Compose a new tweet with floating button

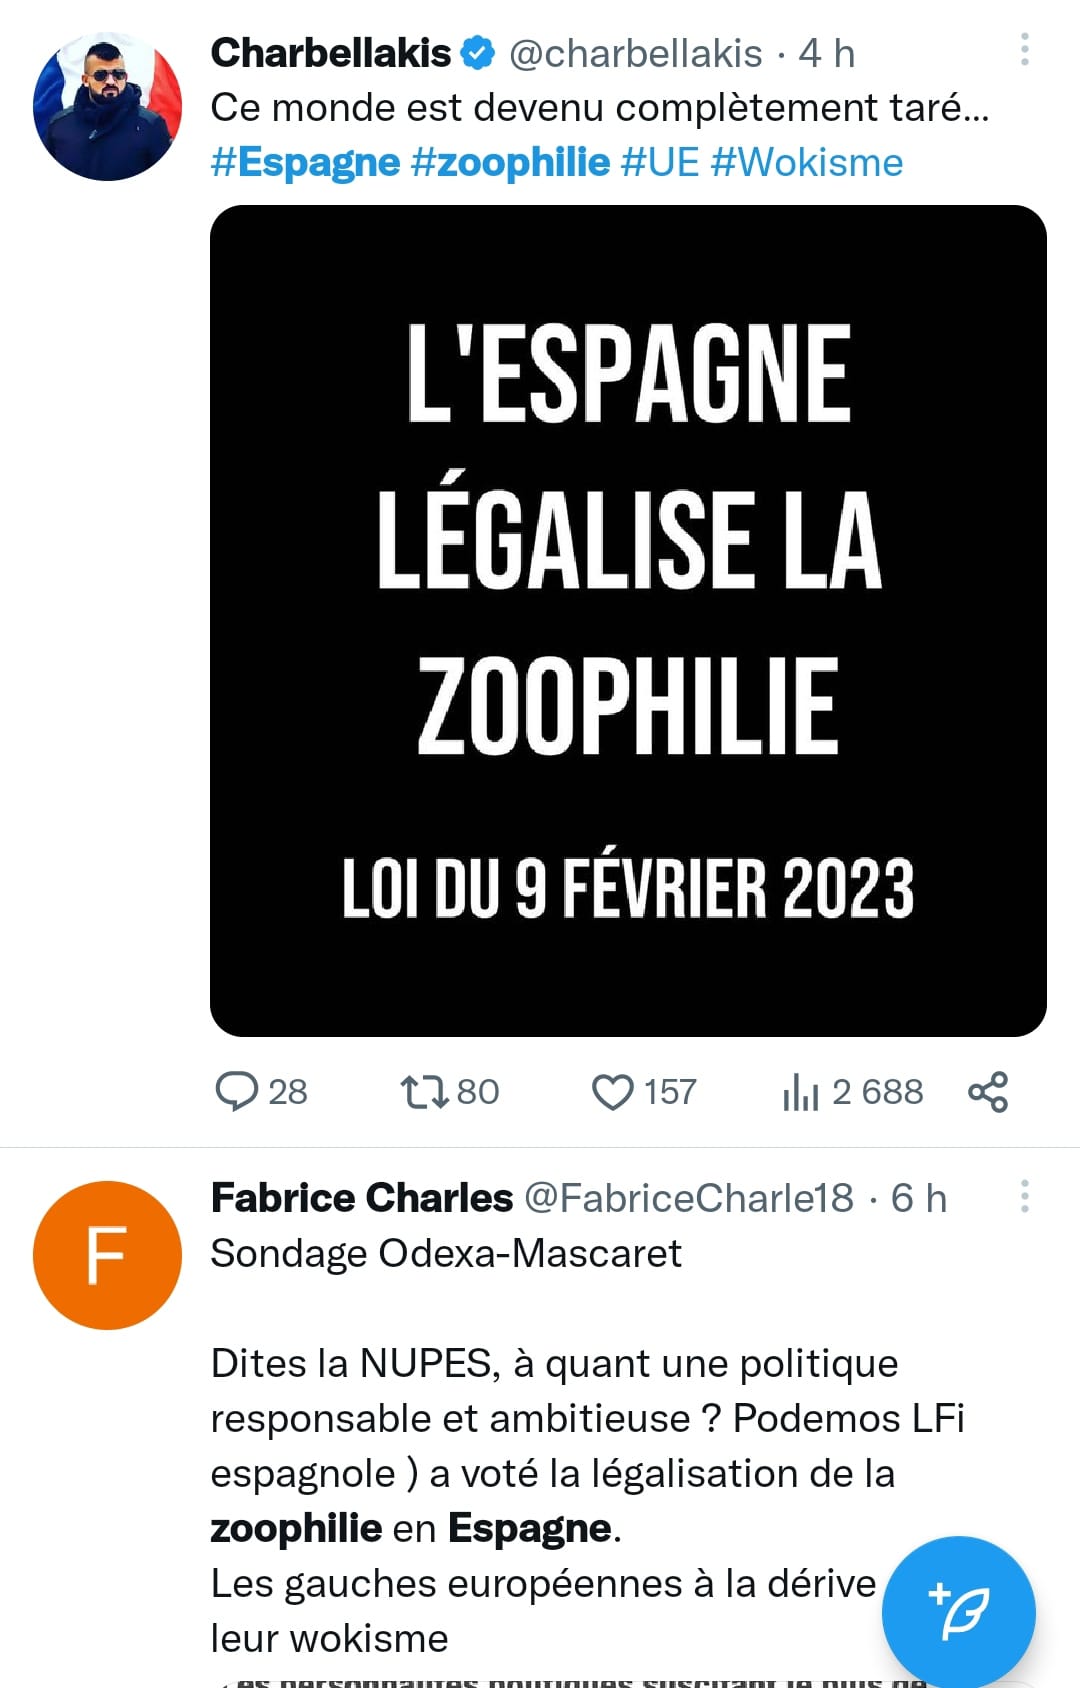point(958,1612)
